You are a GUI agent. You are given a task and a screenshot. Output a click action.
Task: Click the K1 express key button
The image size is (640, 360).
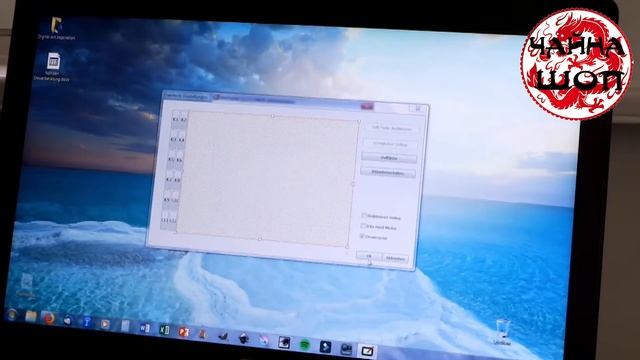(176, 119)
